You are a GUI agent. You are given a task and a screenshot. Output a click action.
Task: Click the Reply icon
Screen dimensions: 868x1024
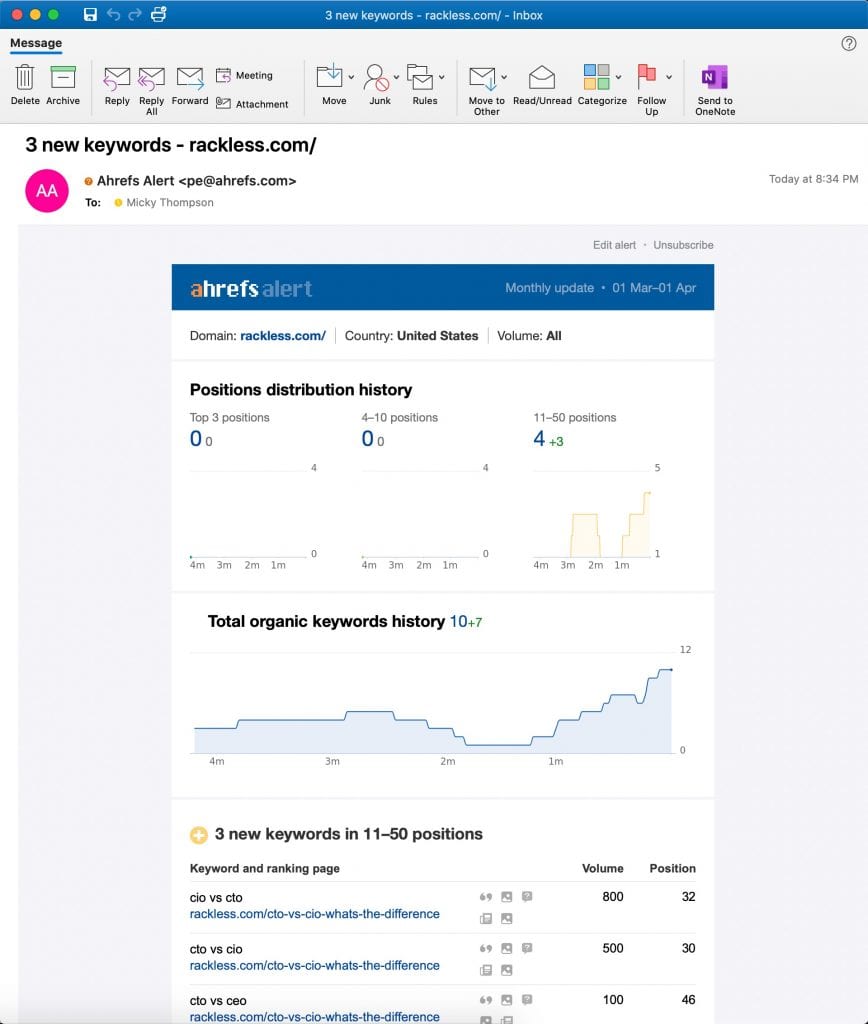click(117, 79)
